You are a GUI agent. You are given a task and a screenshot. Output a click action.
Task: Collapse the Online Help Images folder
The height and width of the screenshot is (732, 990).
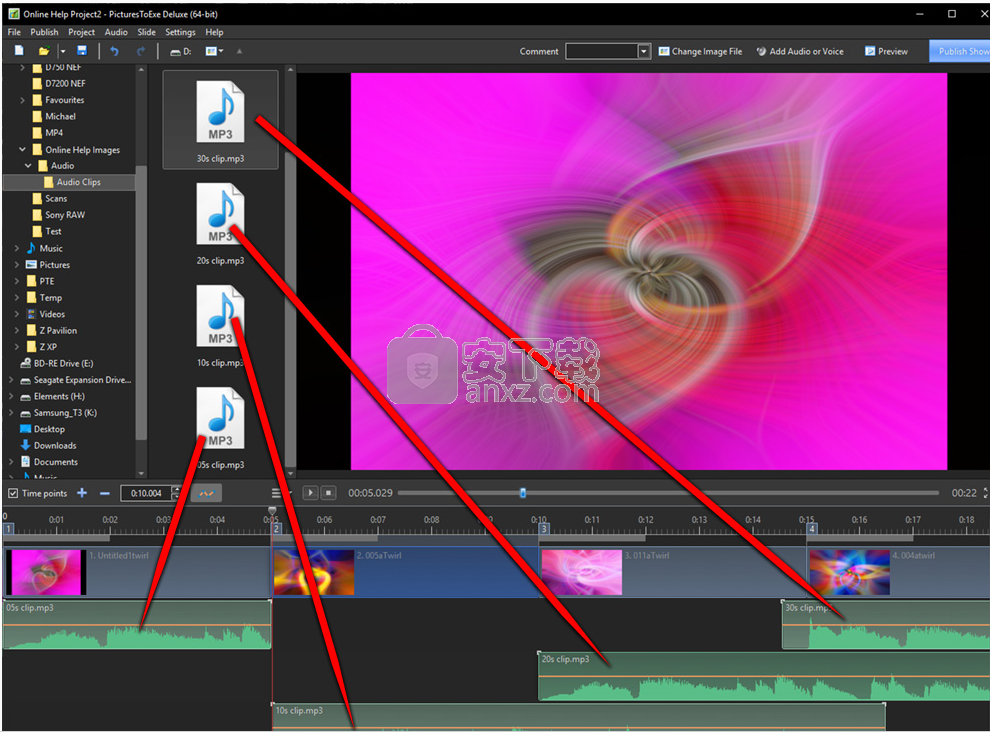pyautogui.click(x=23, y=150)
